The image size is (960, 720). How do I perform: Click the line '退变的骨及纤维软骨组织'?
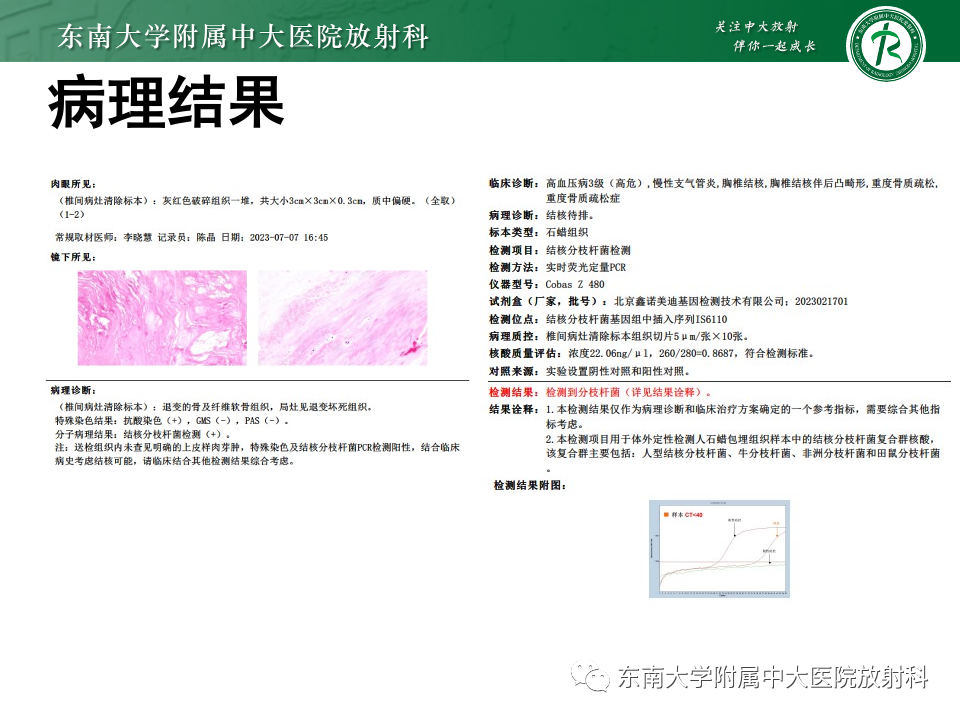216,407
